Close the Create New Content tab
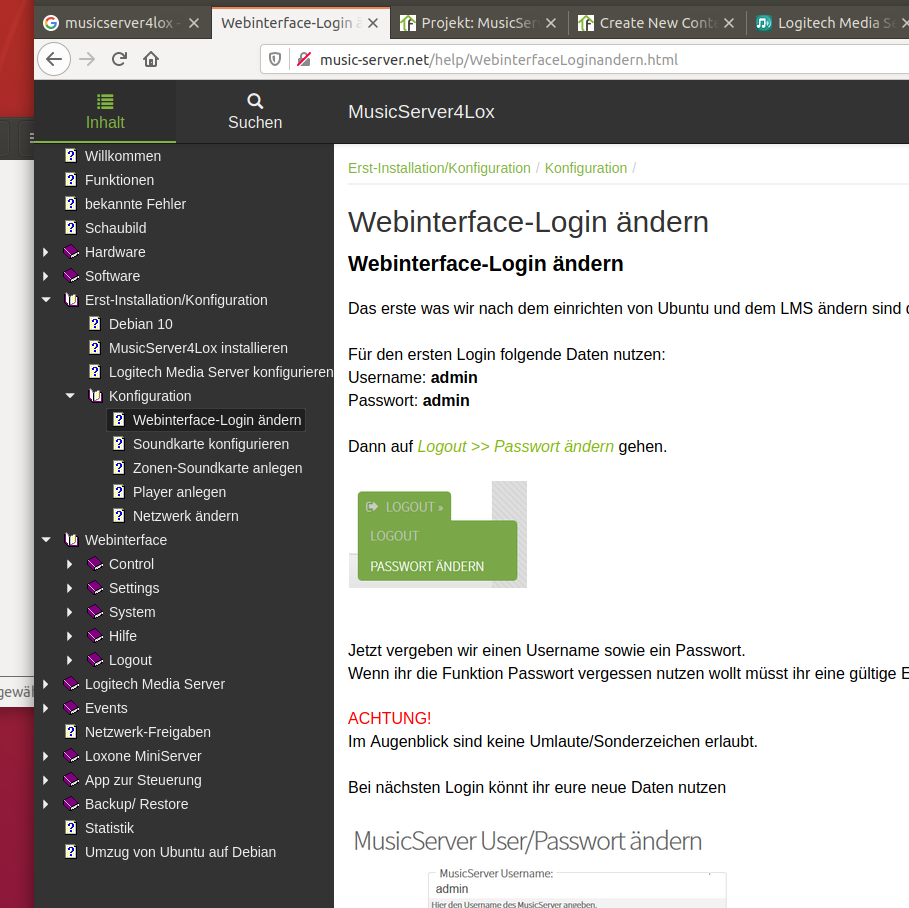Screen dimensions: 909x908 pos(729,23)
